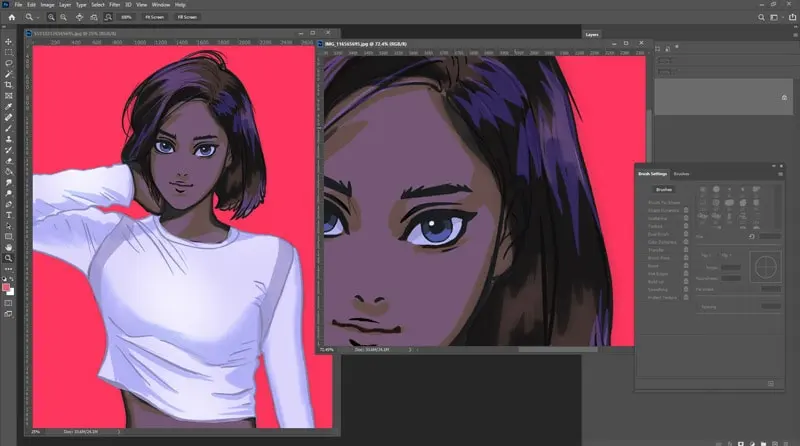Toggle Quick Mask mode in the toolbox
800x446 pixels.
[8, 303]
